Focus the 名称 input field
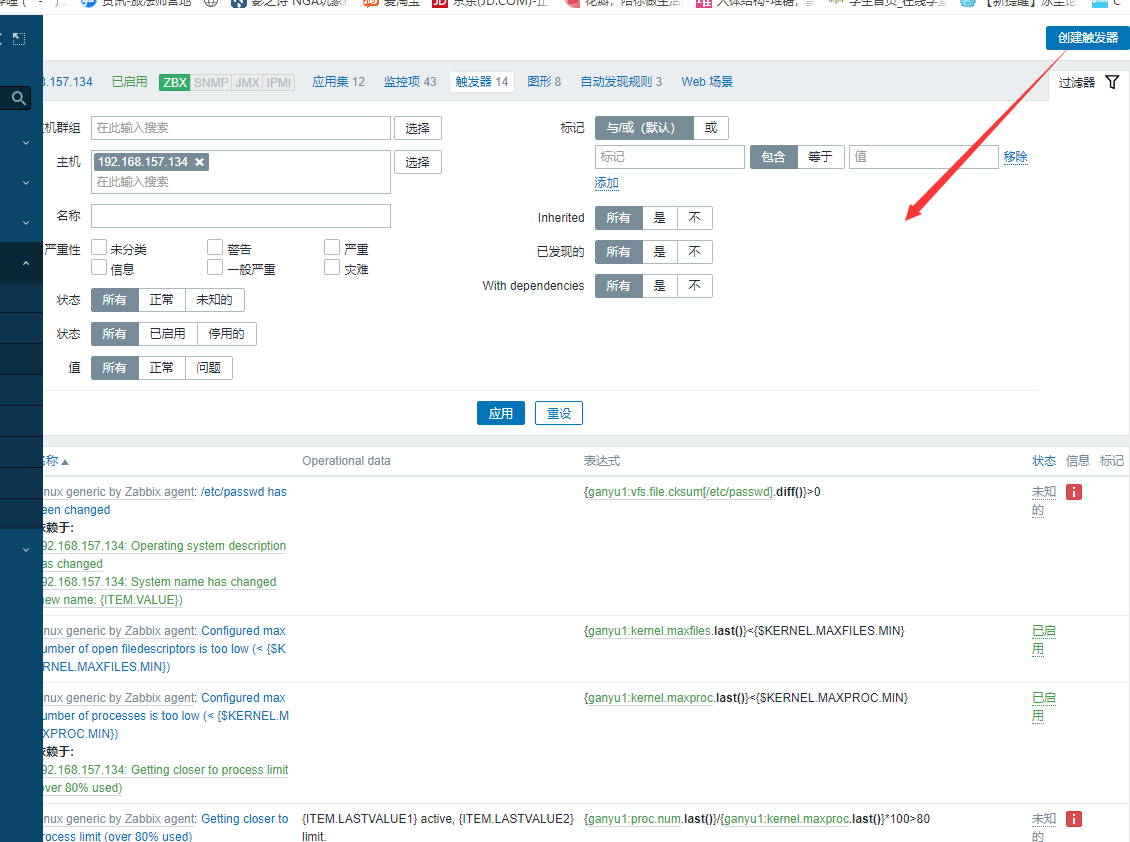1130x842 pixels. (241, 216)
